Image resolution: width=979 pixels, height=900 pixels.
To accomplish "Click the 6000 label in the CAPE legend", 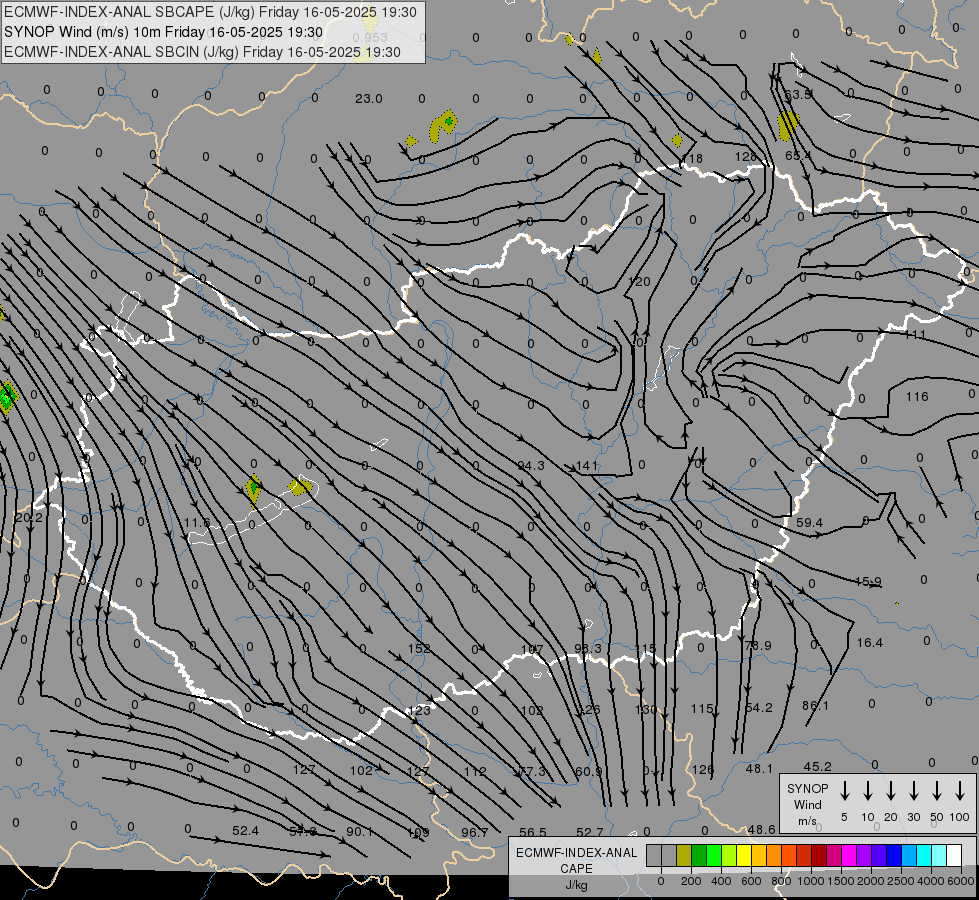I will [x=962, y=881].
